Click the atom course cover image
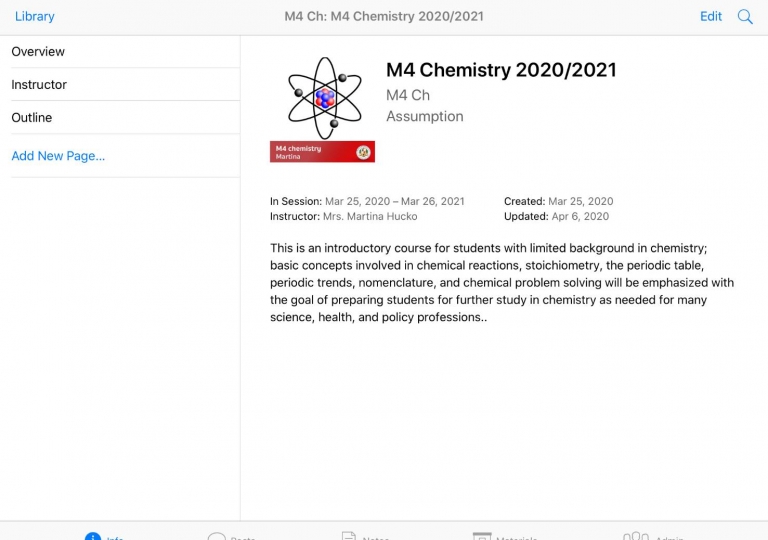Screen dimensions: 768x540 [325, 98]
